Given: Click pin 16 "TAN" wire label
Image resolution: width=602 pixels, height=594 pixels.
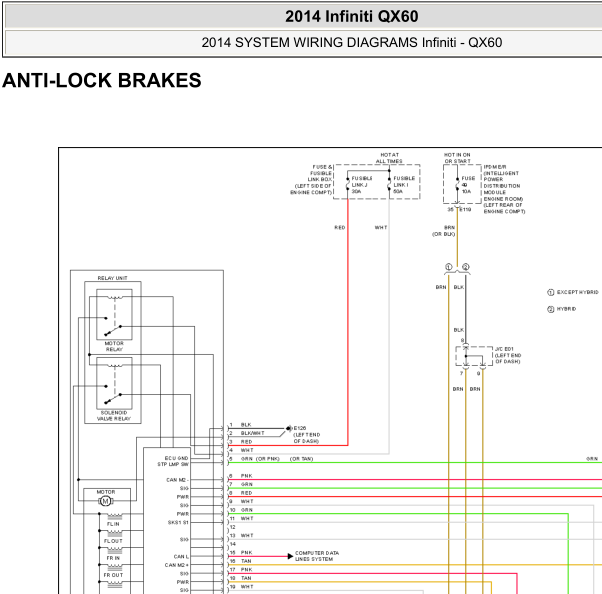Looking at the screenshot, I should (246, 561).
